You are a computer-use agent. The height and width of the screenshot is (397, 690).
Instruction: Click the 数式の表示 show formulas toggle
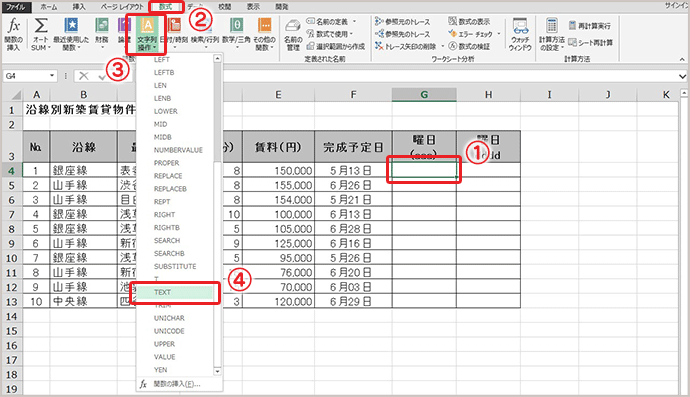469,21
